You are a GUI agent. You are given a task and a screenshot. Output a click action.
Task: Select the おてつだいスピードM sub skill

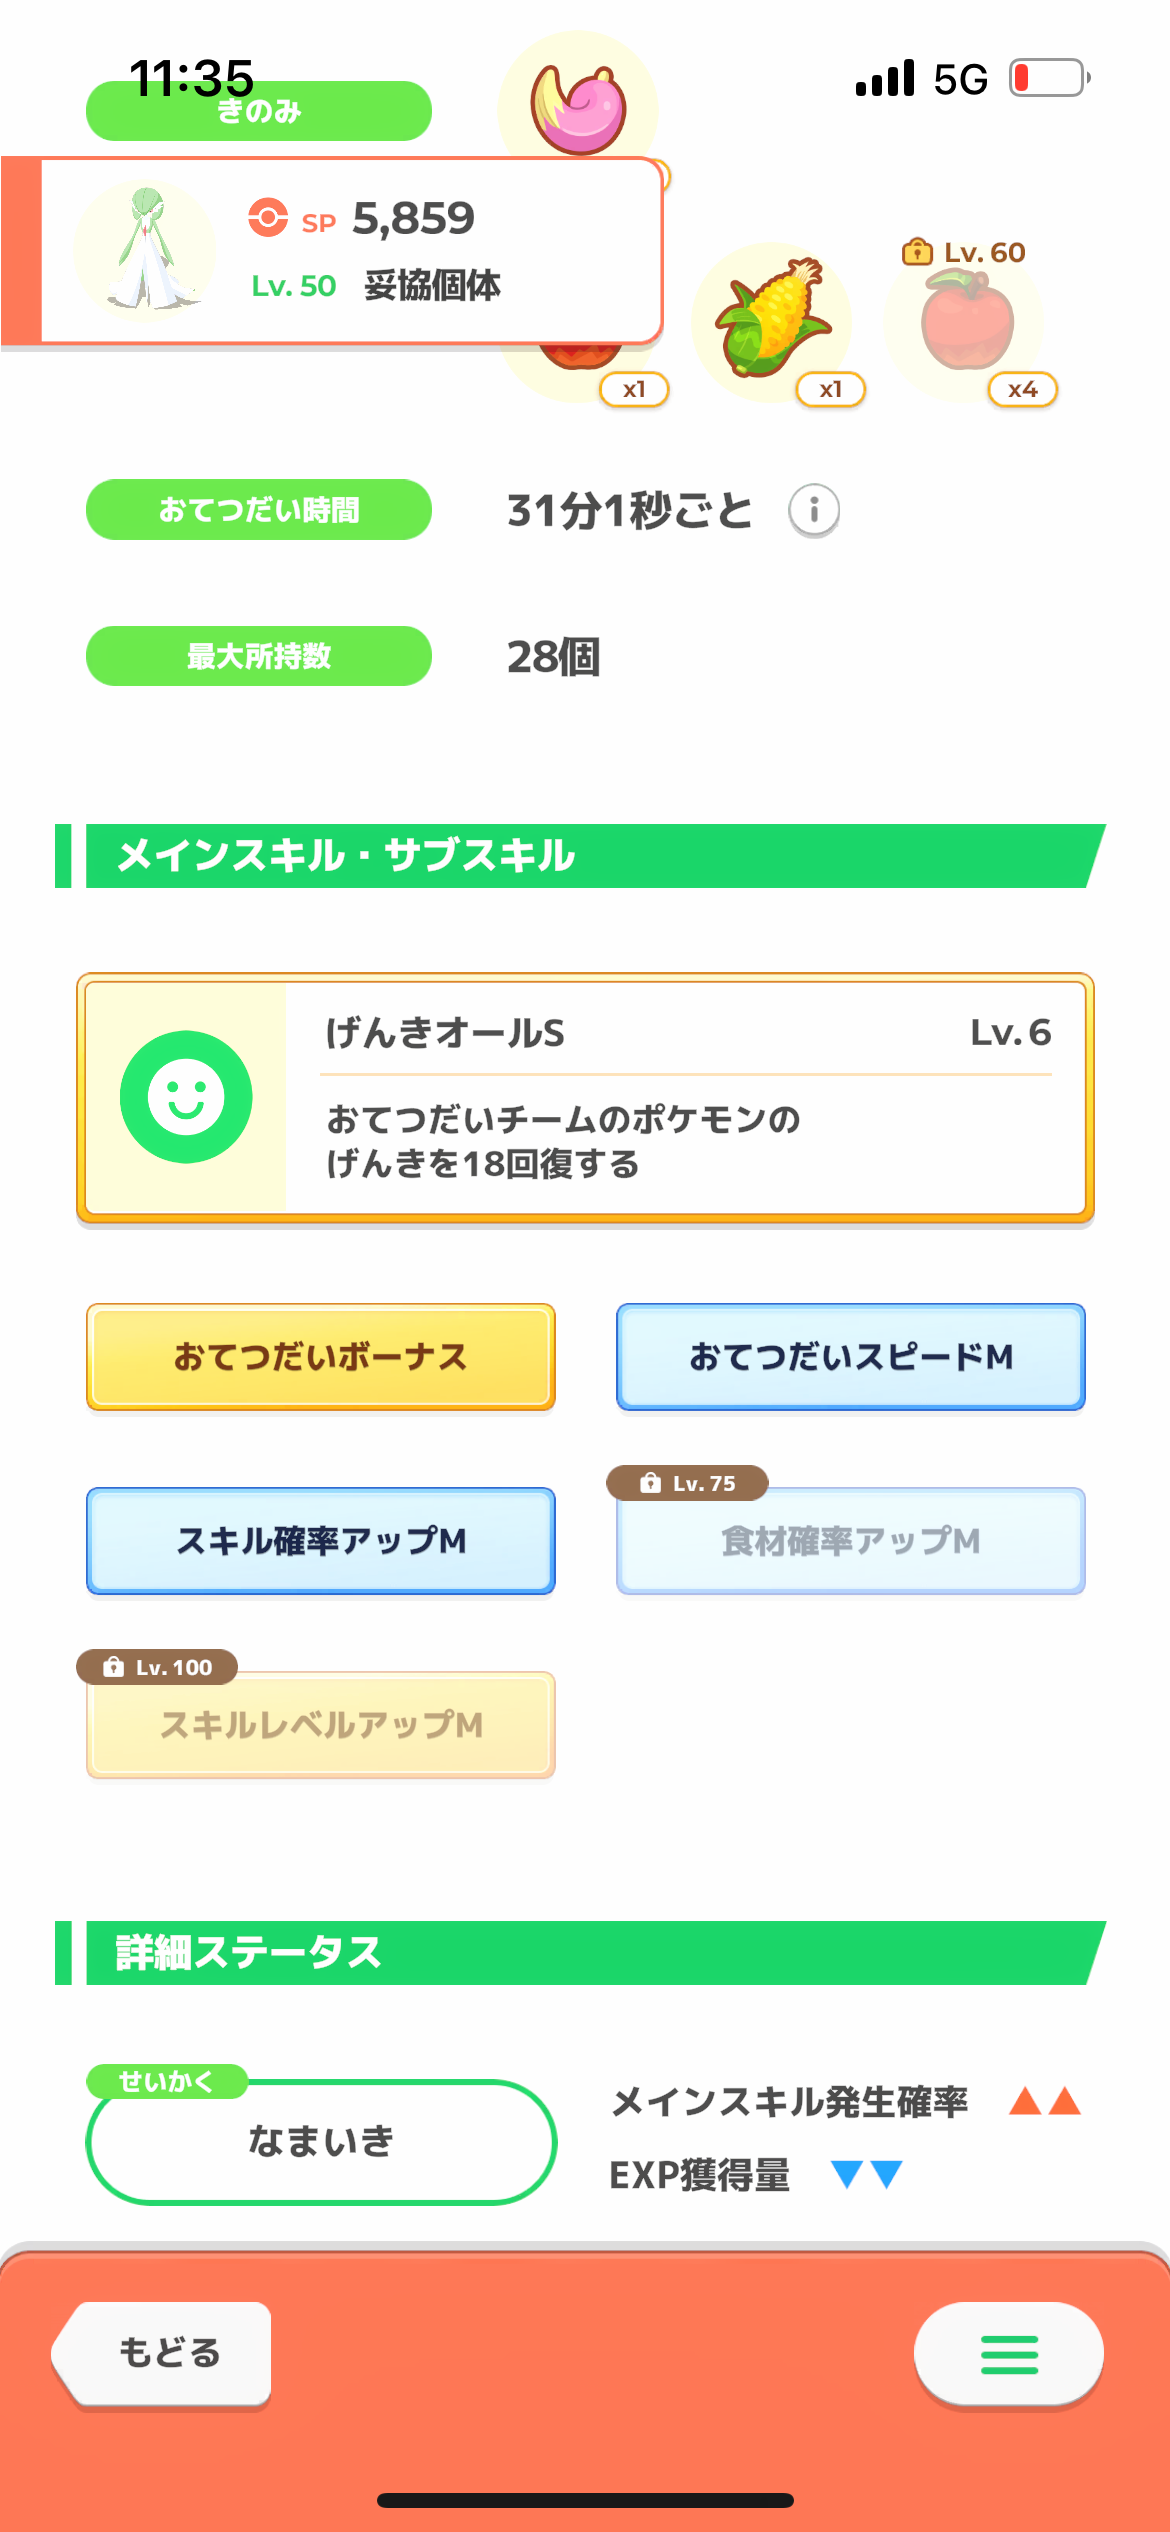coord(851,1357)
